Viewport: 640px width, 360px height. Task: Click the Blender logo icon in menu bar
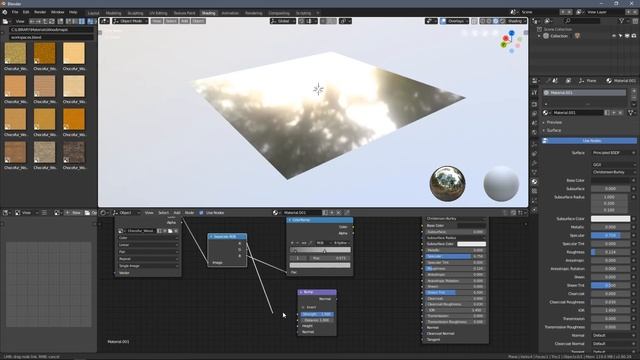pos(4,12)
